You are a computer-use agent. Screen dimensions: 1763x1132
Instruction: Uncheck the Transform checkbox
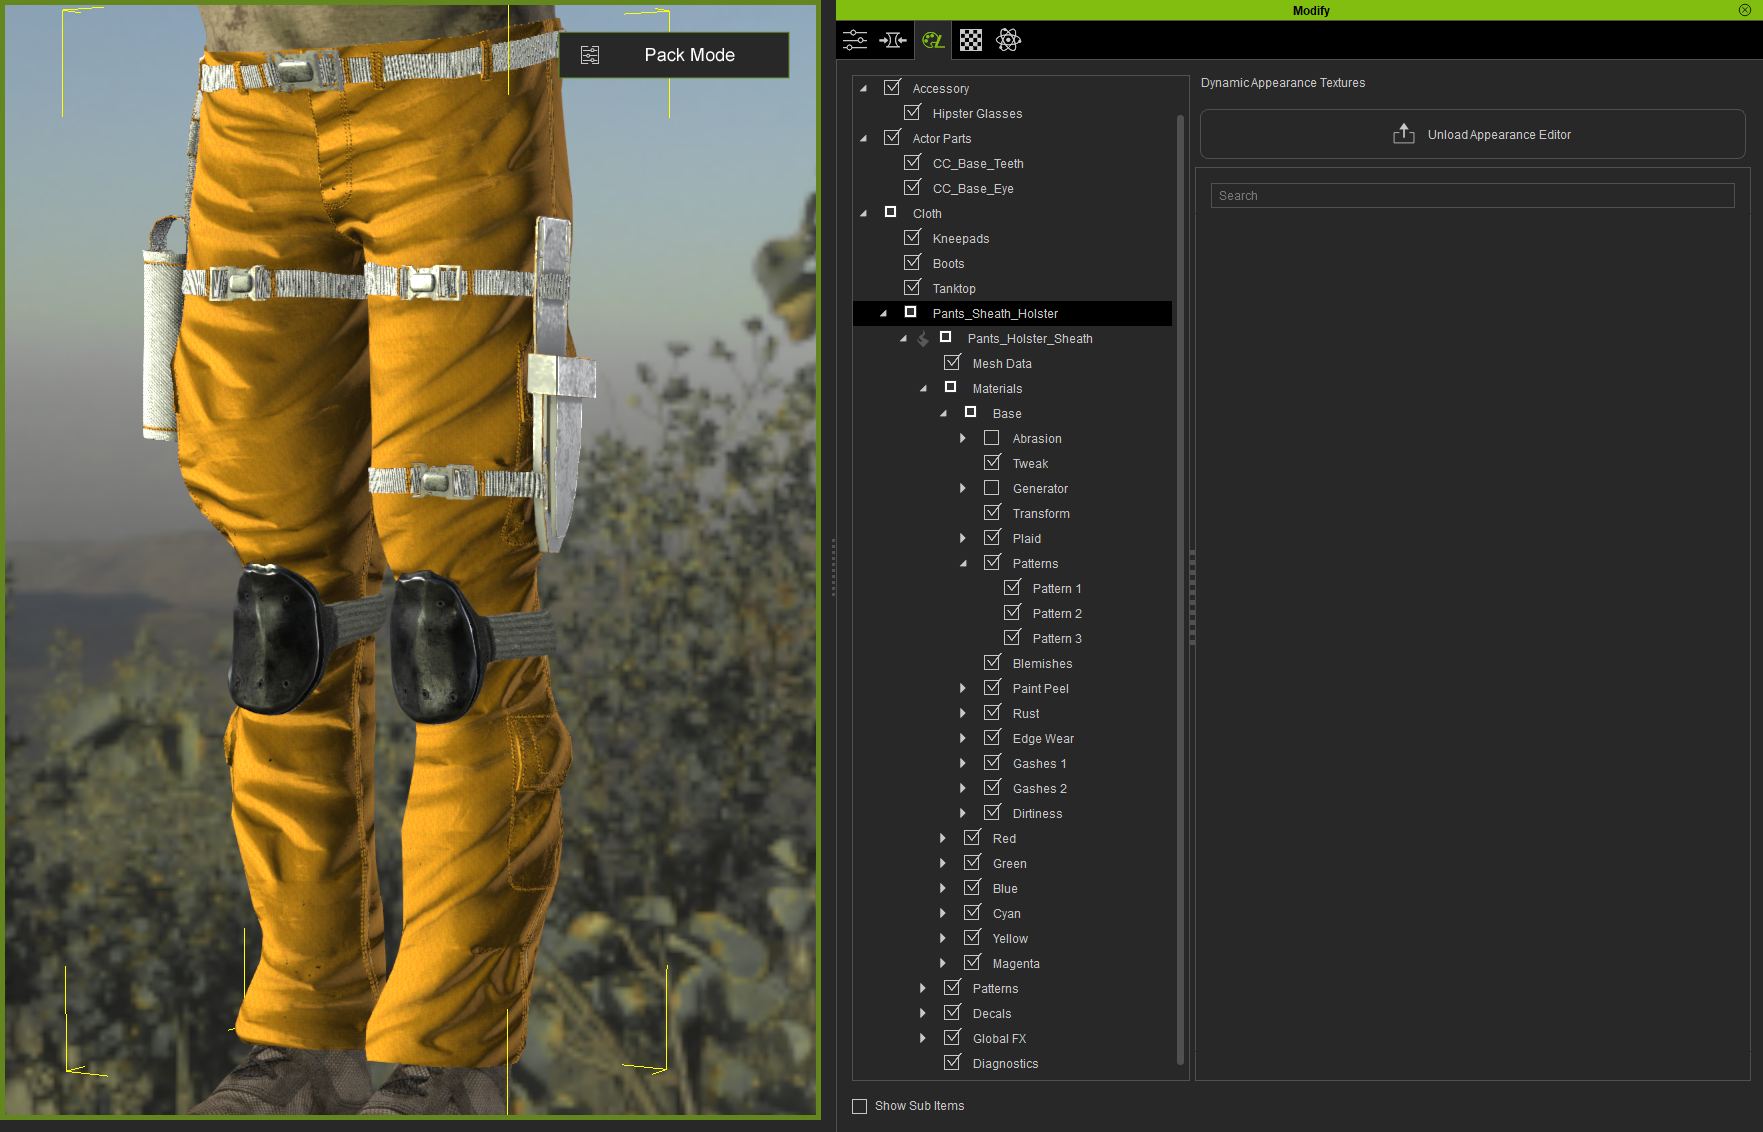(x=992, y=513)
